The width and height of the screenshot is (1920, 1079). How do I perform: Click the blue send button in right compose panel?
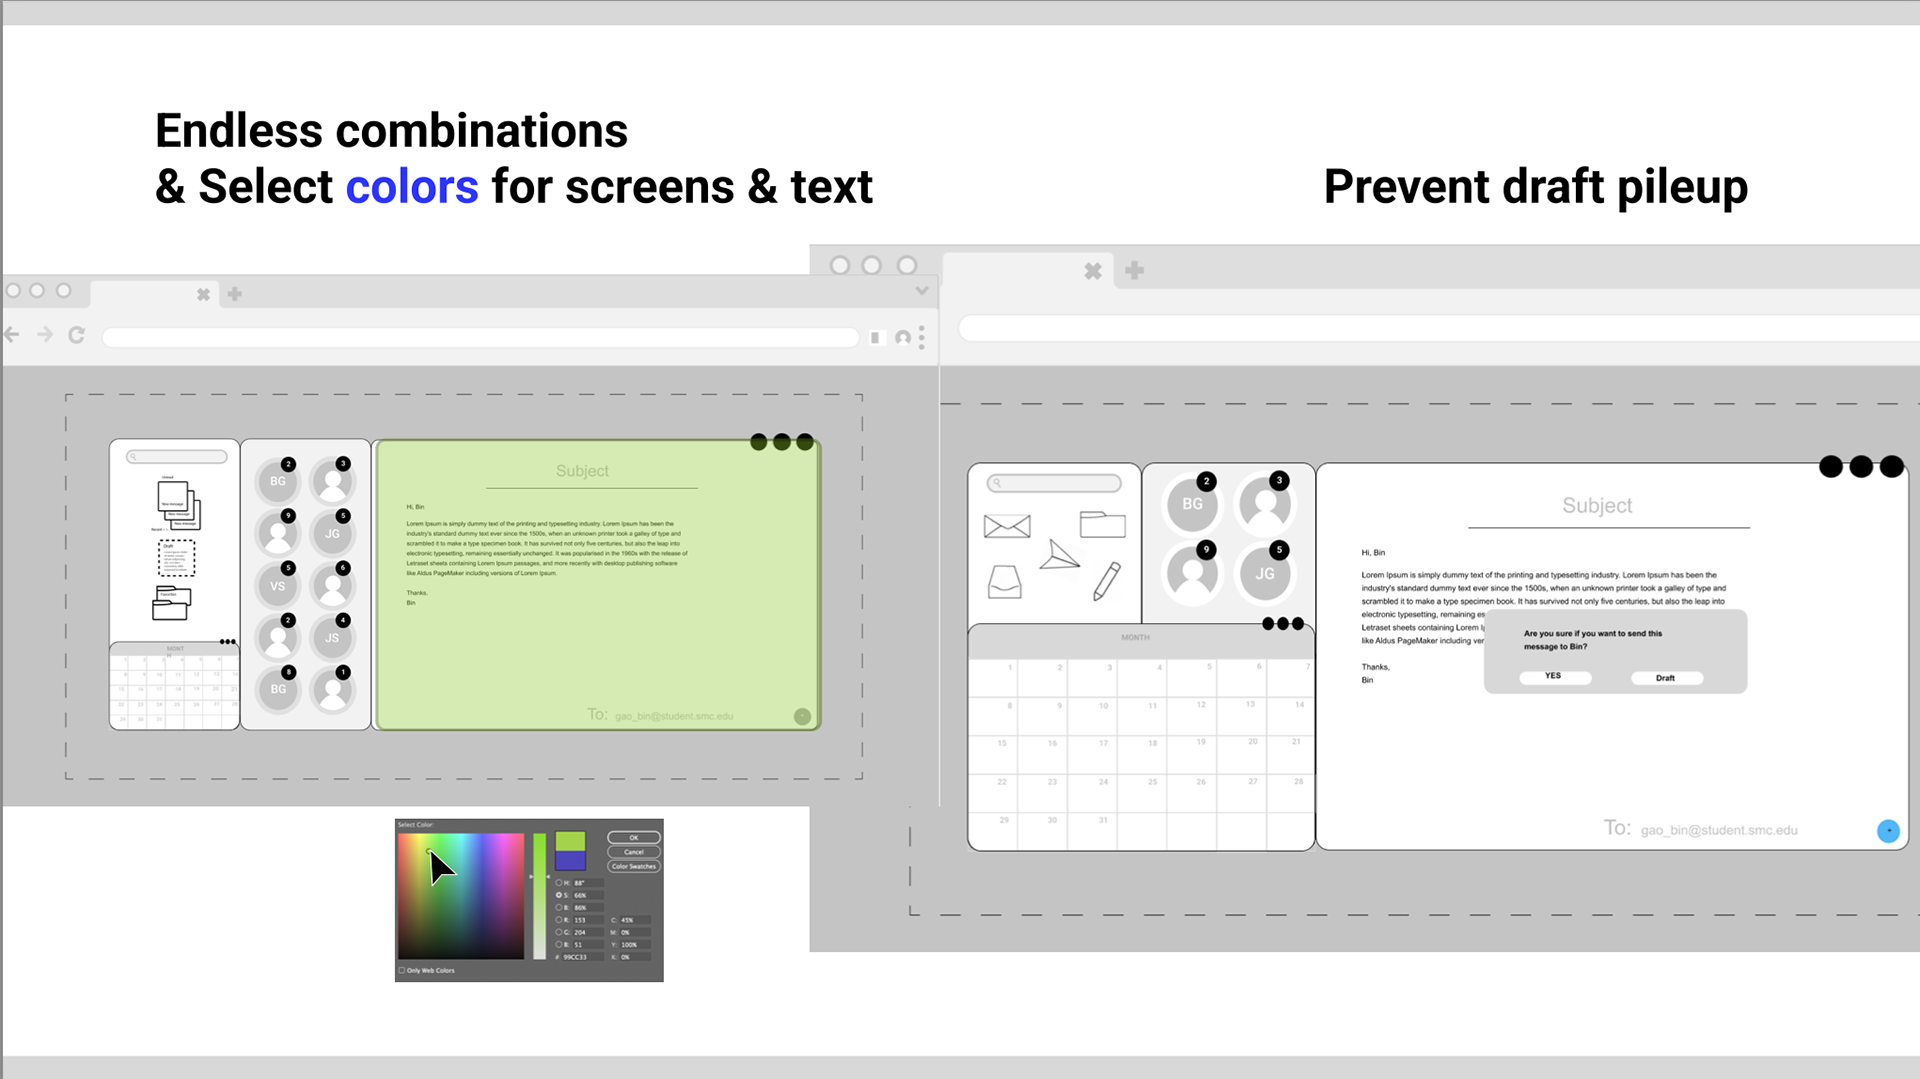(x=1888, y=831)
